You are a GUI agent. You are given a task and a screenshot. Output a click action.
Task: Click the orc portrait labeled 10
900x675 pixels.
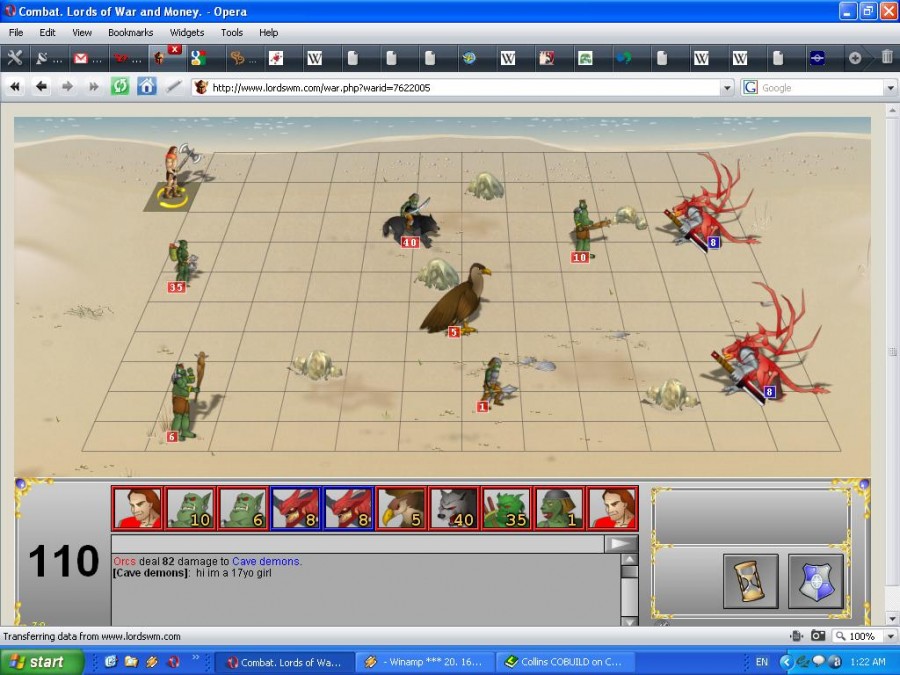[190, 508]
